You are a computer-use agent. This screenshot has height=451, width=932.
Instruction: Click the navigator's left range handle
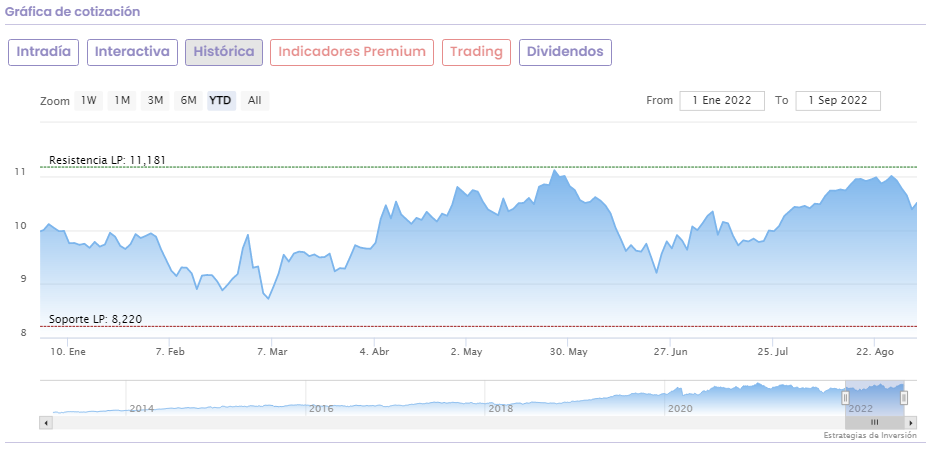pyautogui.click(x=845, y=398)
